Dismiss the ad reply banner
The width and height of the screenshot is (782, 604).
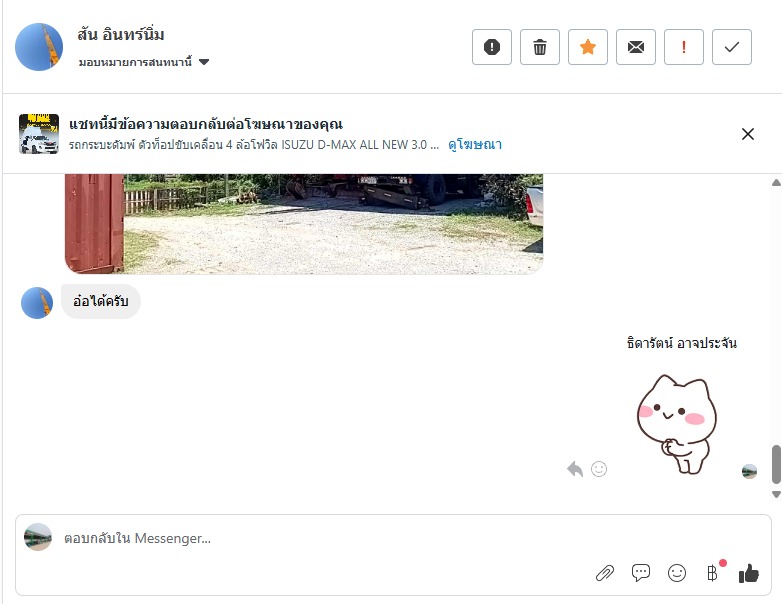[748, 134]
